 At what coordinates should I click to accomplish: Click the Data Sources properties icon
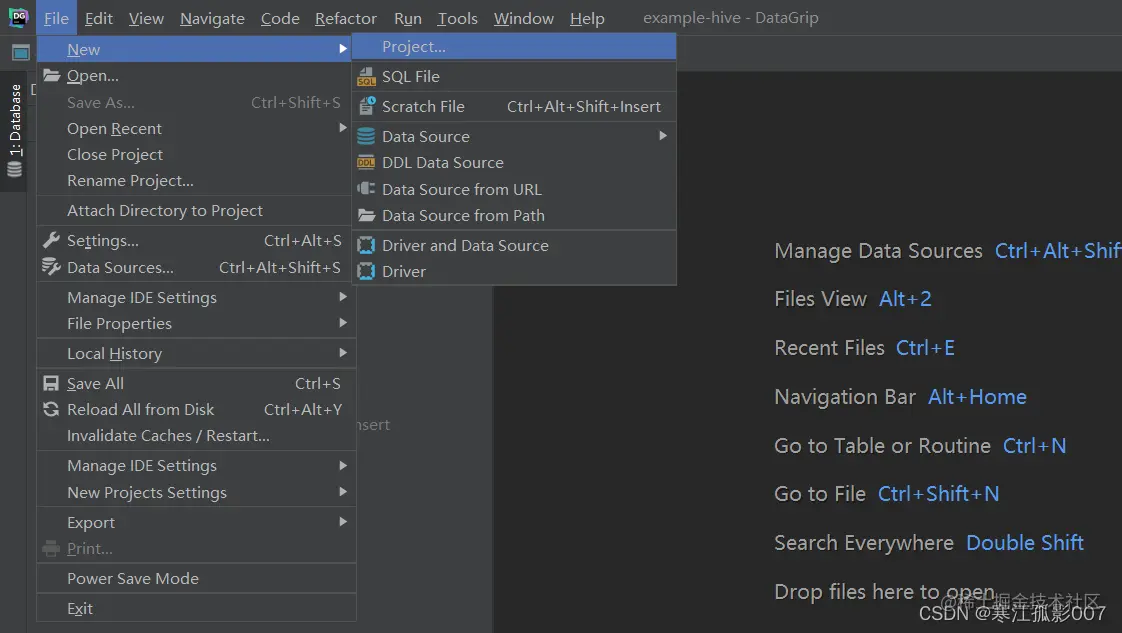point(51,267)
